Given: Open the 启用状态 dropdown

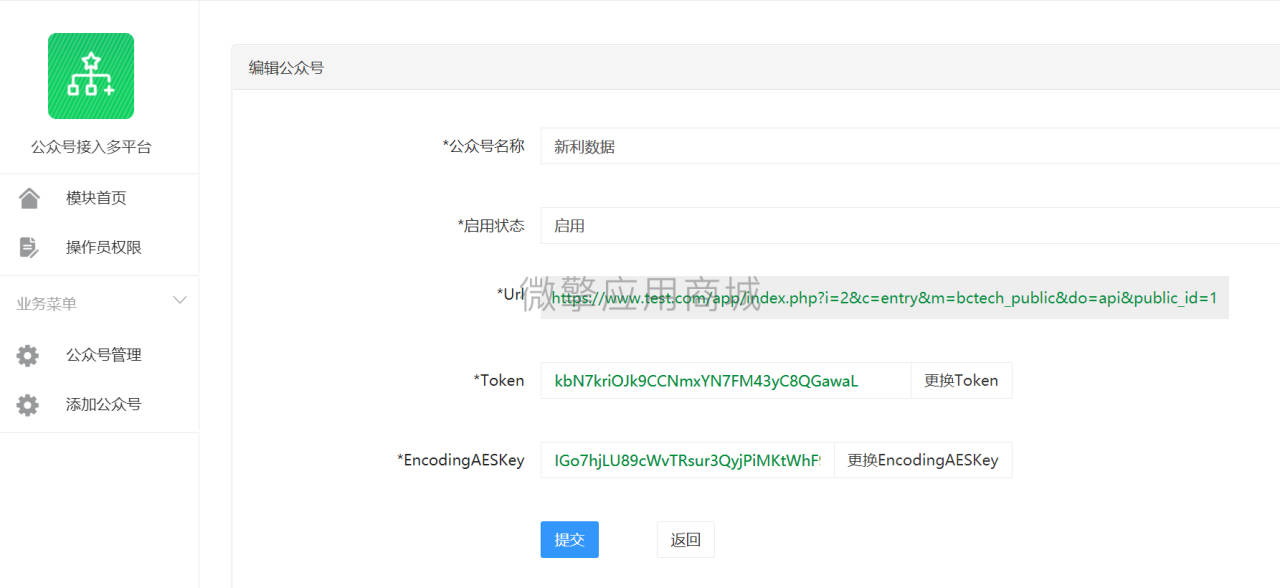Looking at the screenshot, I should (910, 225).
